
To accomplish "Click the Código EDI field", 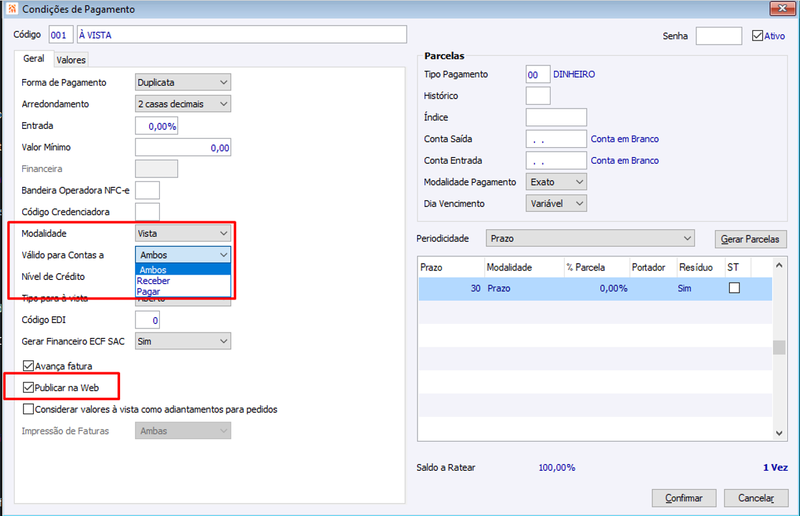I will [147, 320].
